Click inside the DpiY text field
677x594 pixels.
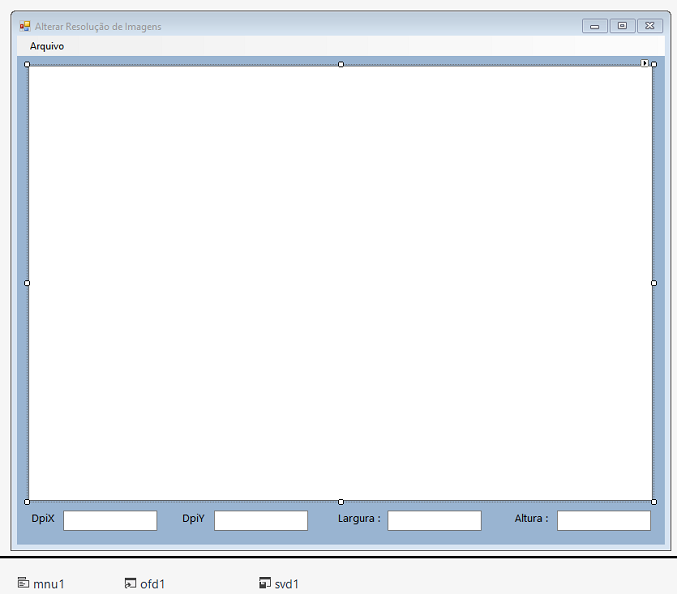(x=261, y=520)
